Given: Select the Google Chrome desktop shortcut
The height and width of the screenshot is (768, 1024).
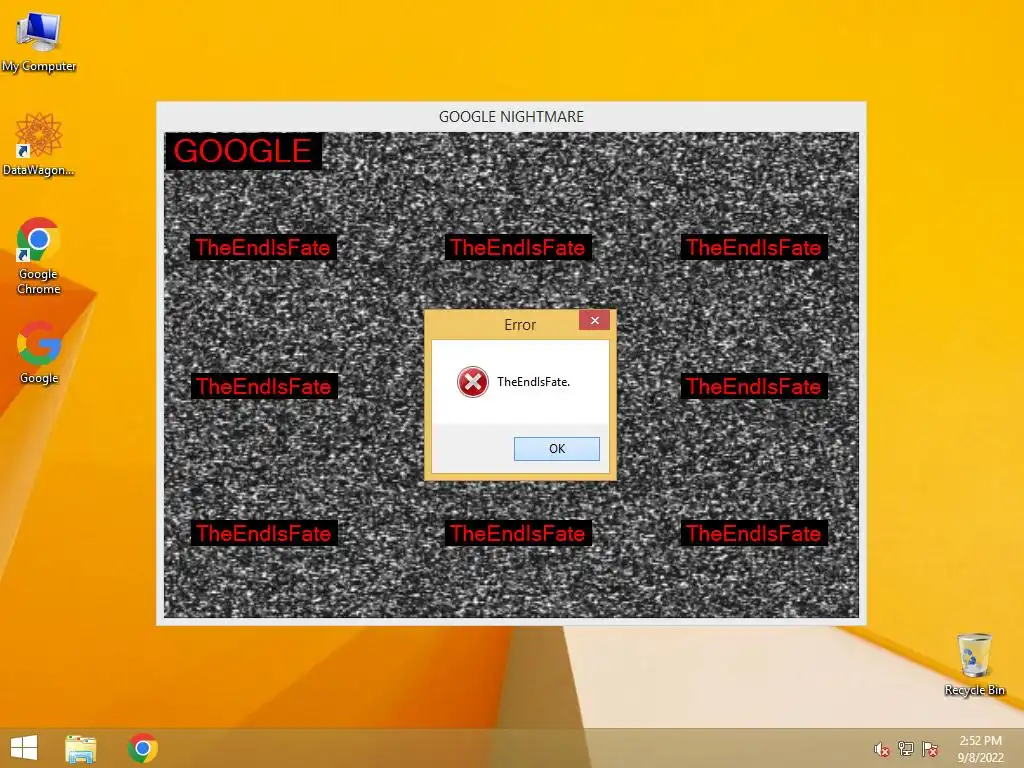Looking at the screenshot, I should click(x=39, y=256).
